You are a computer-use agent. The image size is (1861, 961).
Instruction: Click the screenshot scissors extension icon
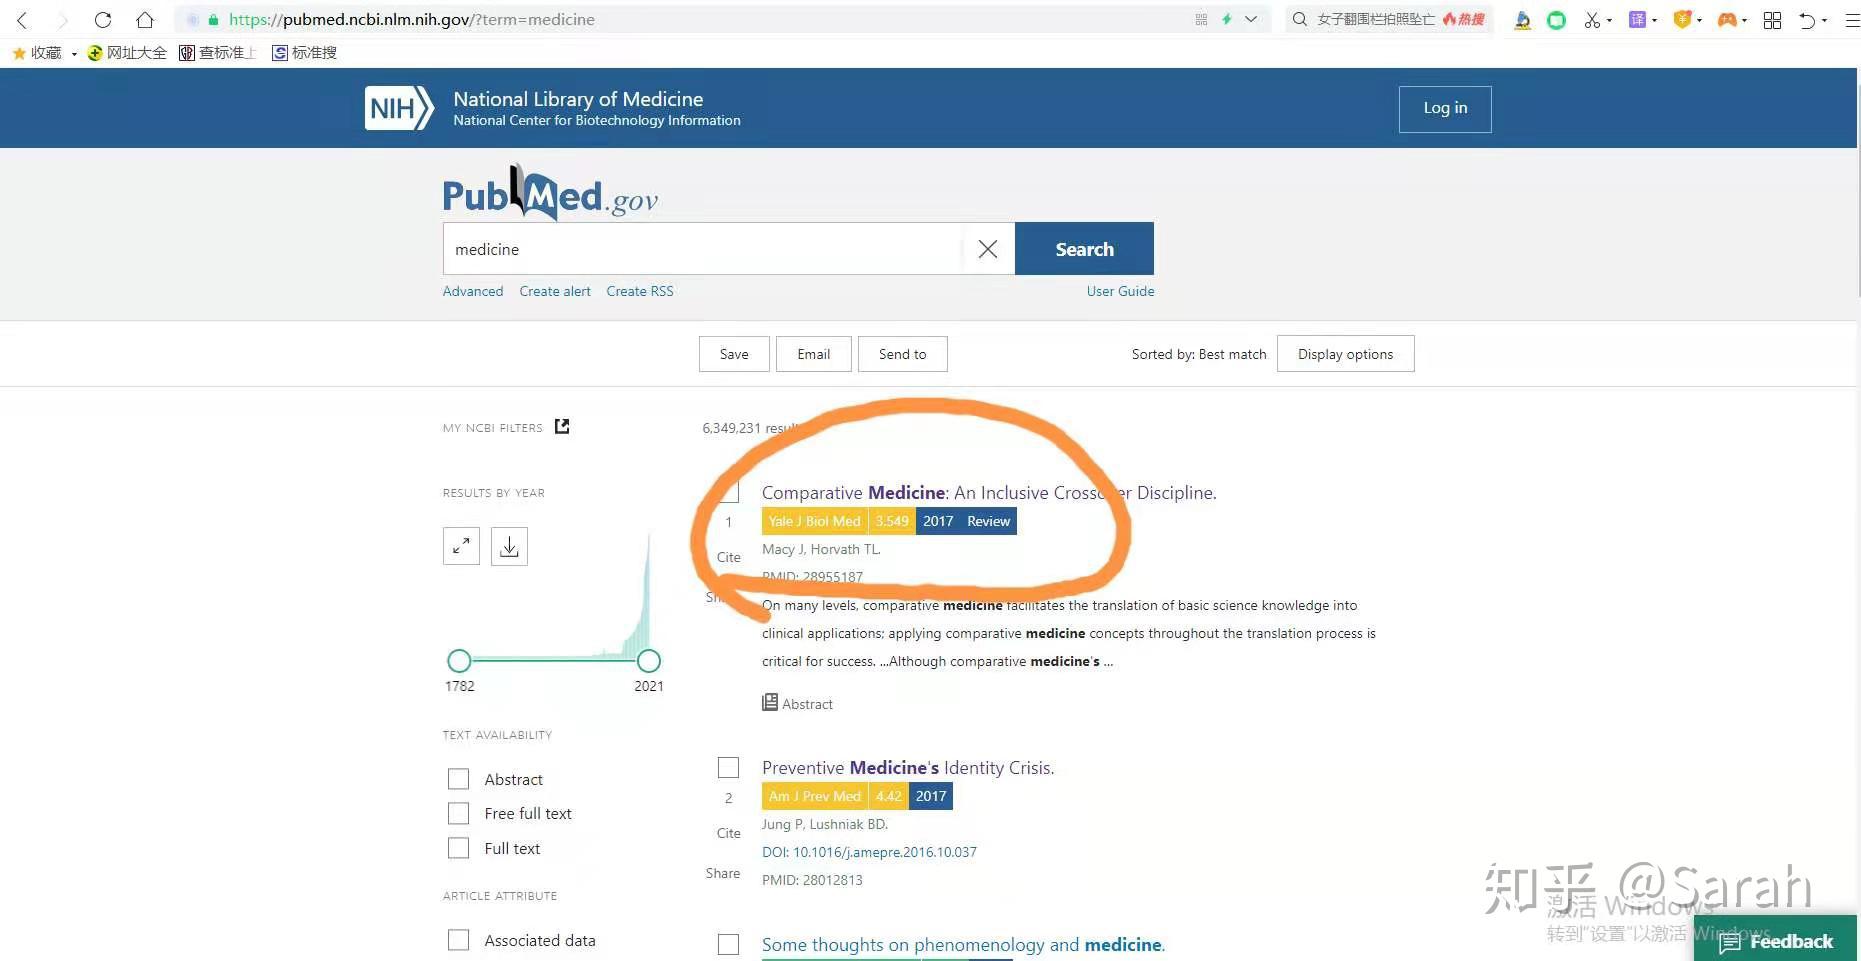click(1592, 19)
